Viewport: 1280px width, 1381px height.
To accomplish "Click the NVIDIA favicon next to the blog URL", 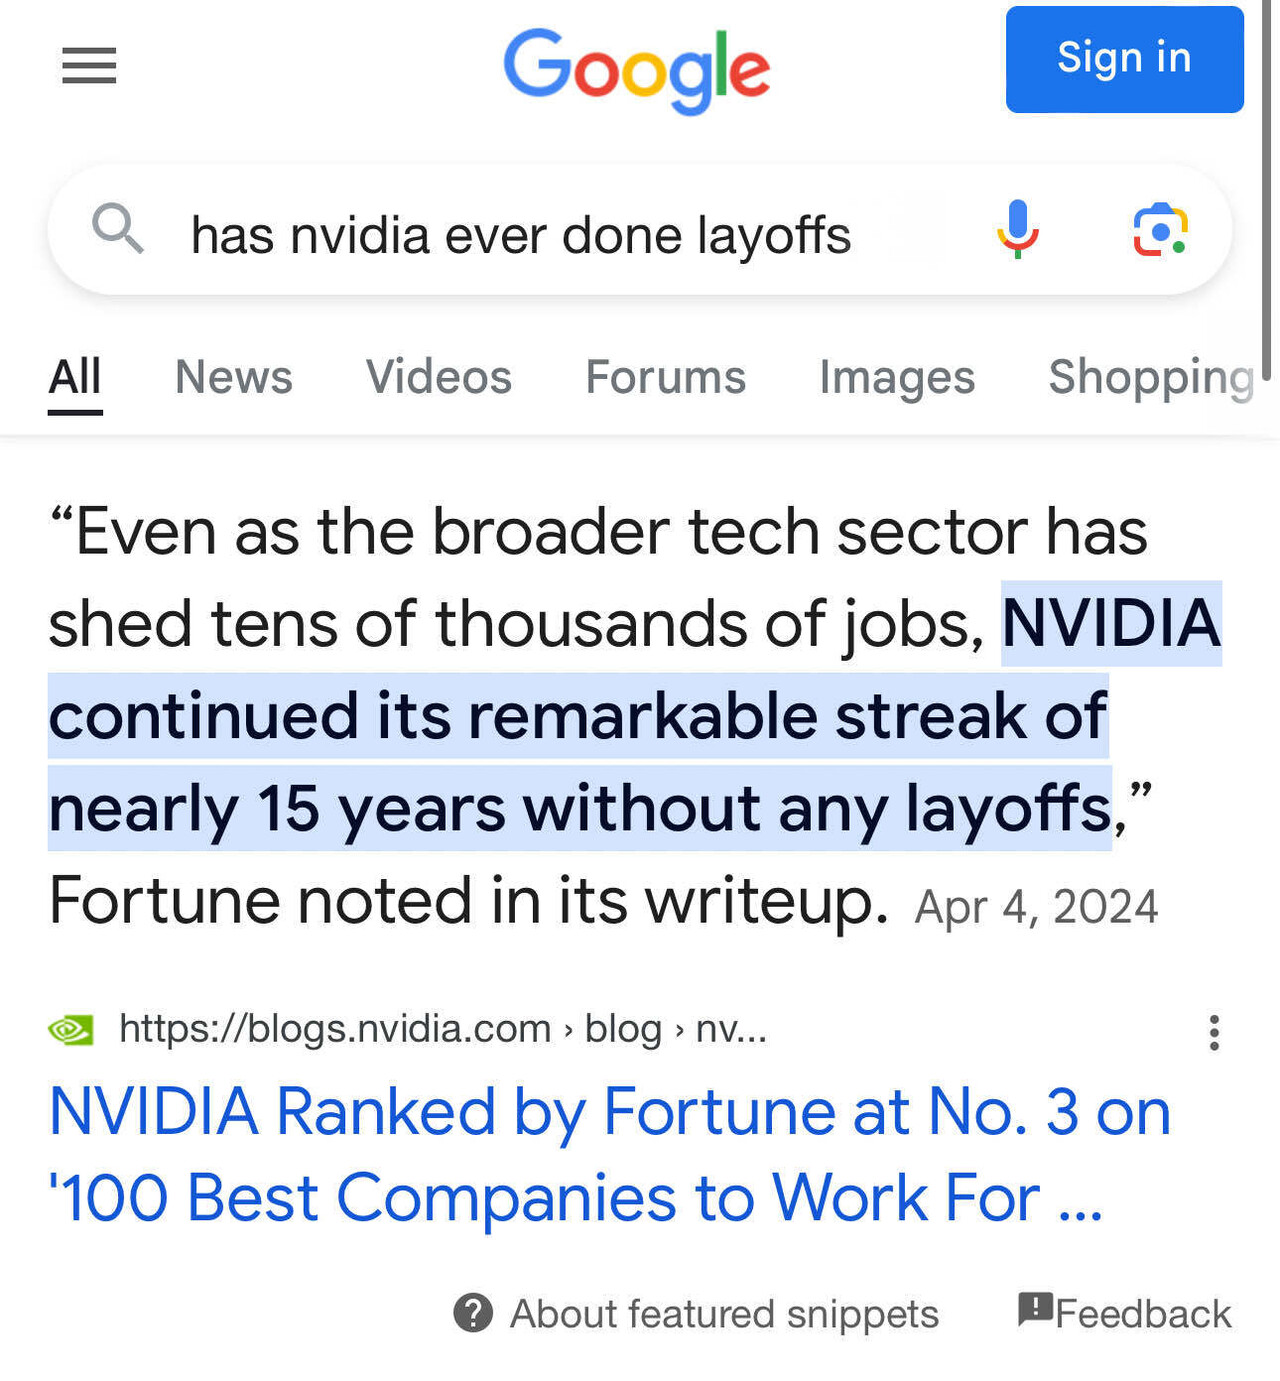I will (71, 1028).
